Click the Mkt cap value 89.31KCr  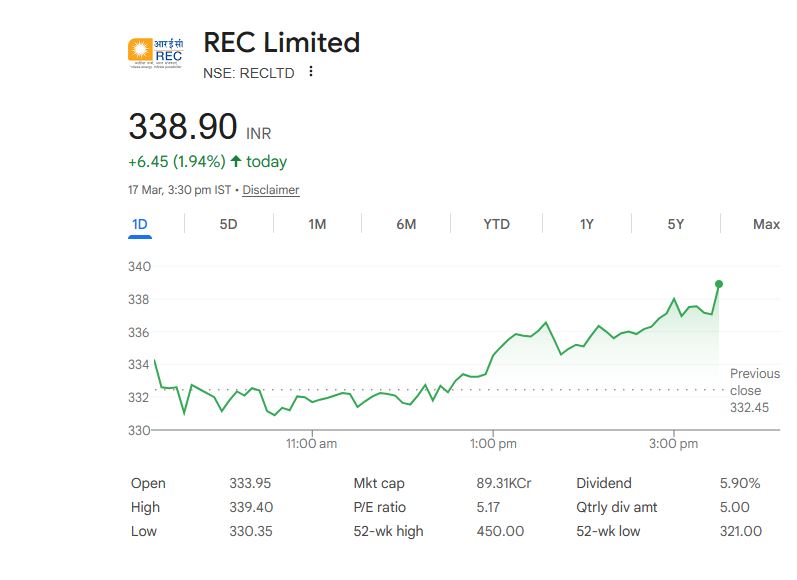504,483
